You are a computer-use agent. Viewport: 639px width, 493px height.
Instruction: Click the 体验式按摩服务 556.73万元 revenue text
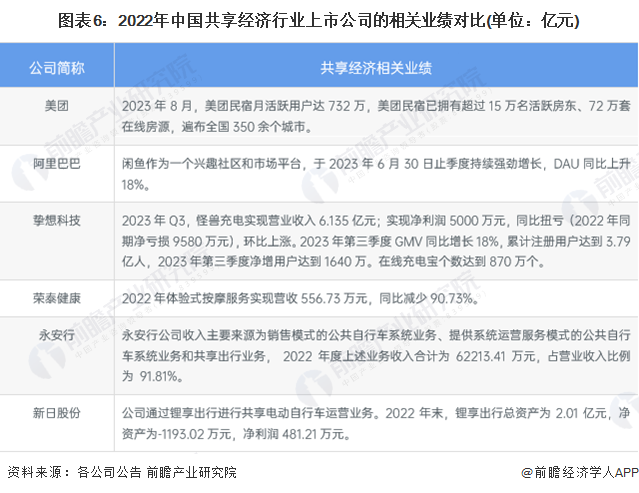tap(300, 298)
